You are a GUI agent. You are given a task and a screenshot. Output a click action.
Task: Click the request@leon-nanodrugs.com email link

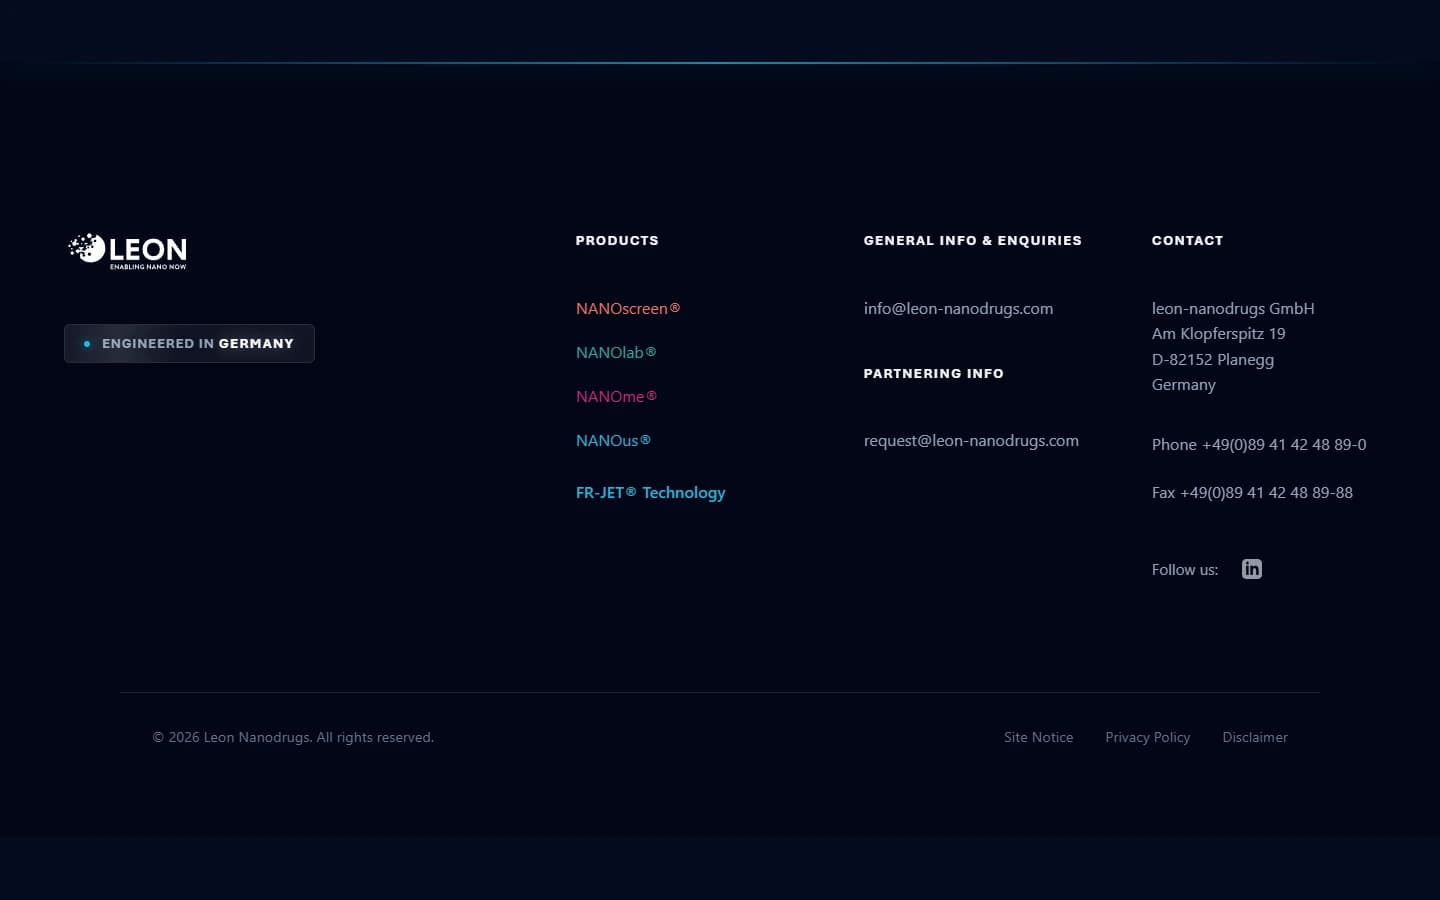coord(971,440)
